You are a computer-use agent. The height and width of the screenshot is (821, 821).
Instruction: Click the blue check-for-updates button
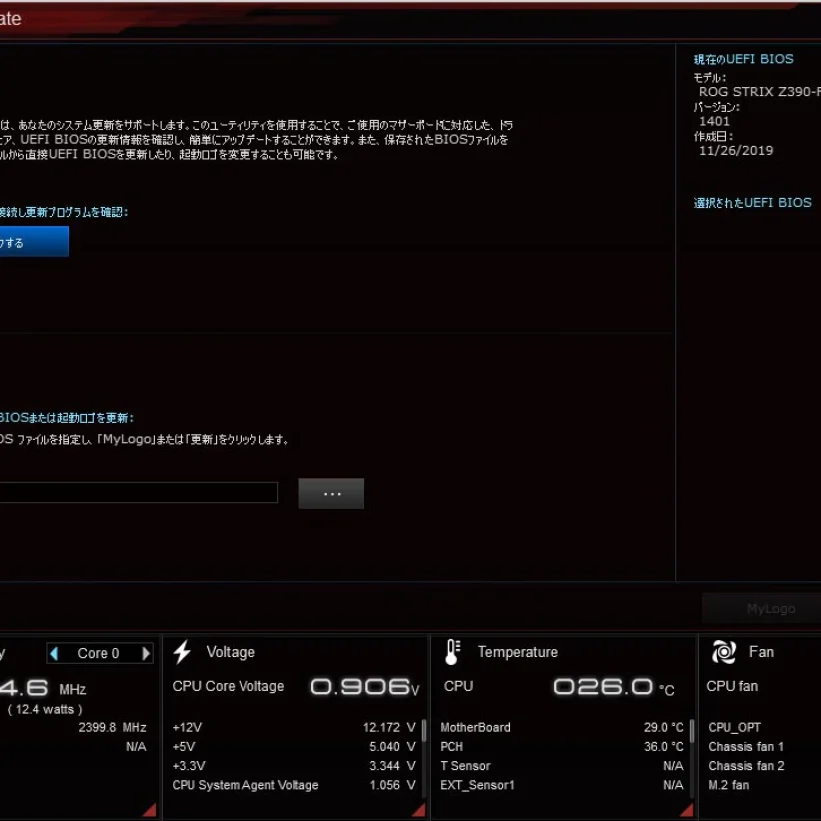[34, 241]
